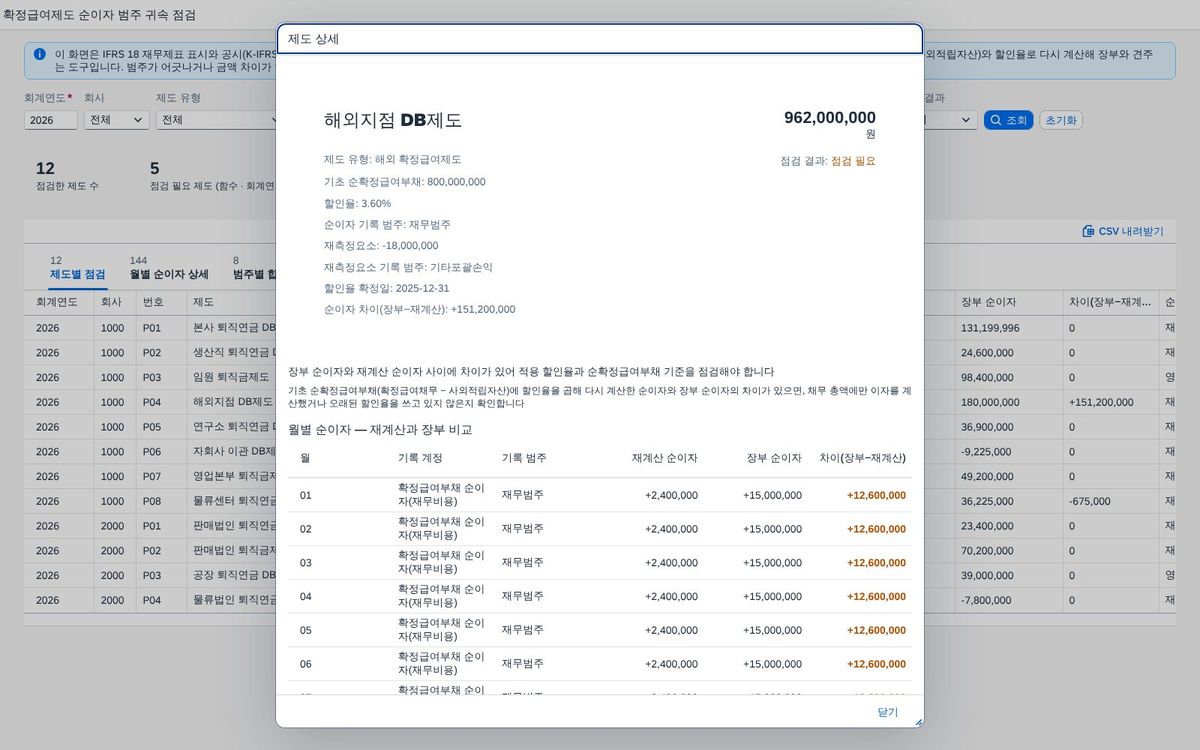Image resolution: width=1200 pixels, height=750 pixels.
Task: Select row P06 자회사 이관 DB제도
Action: [600, 452]
